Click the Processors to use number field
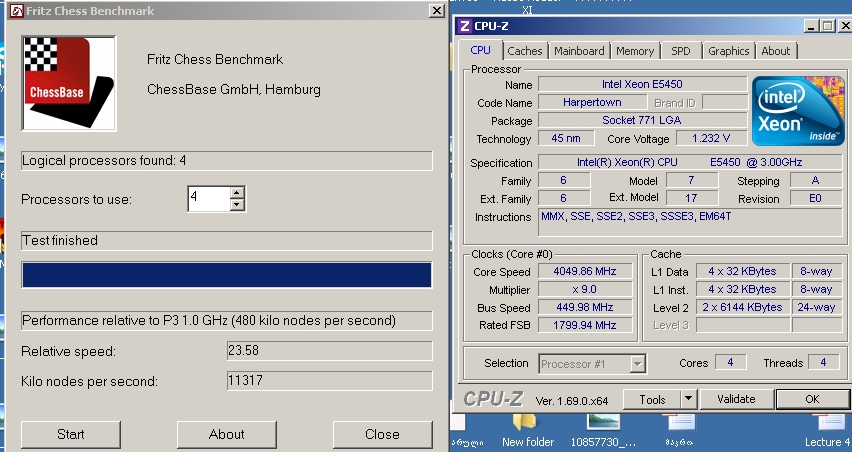Screen dimensions: 852x452 coord(209,199)
